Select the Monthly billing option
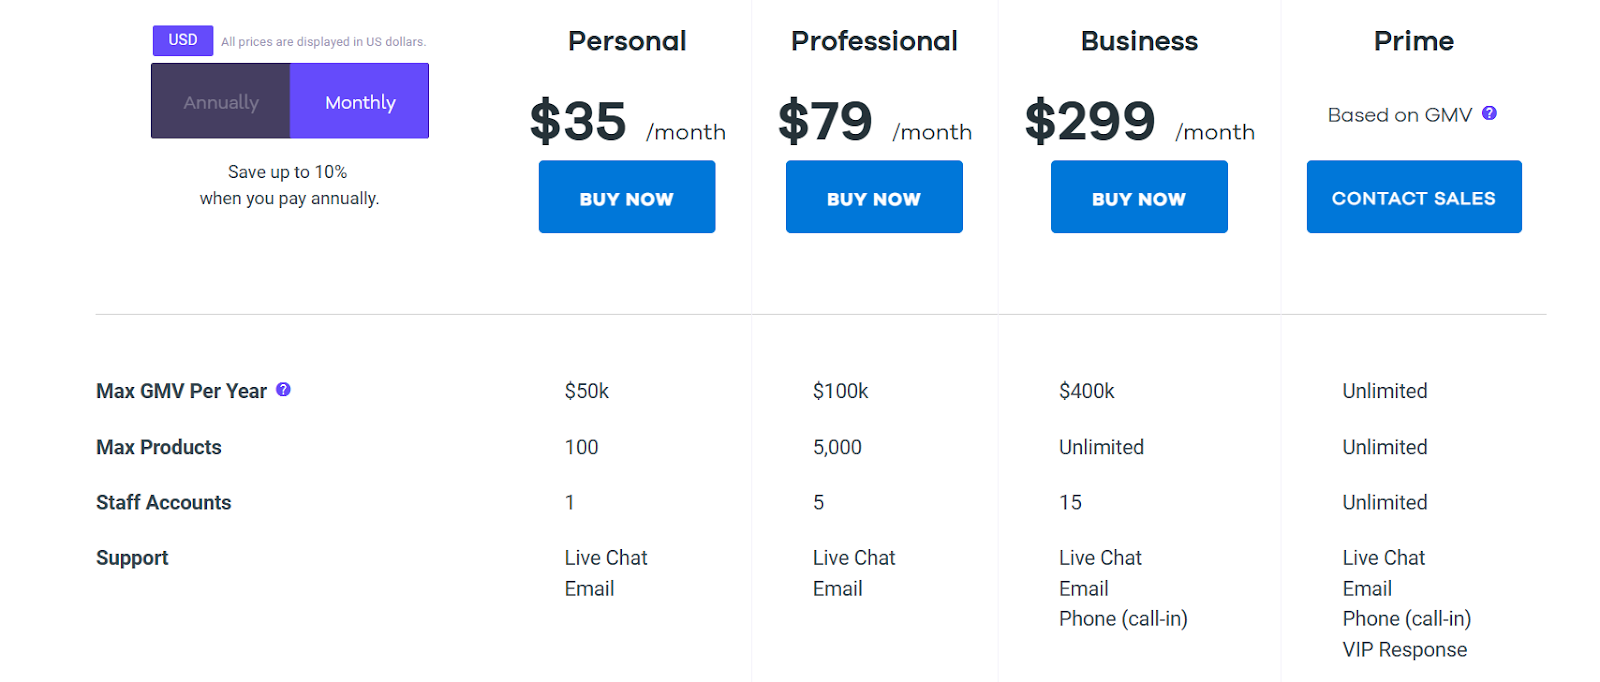Image resolution: width=1600 pixels, height=682 pixels. coord(360,101)
